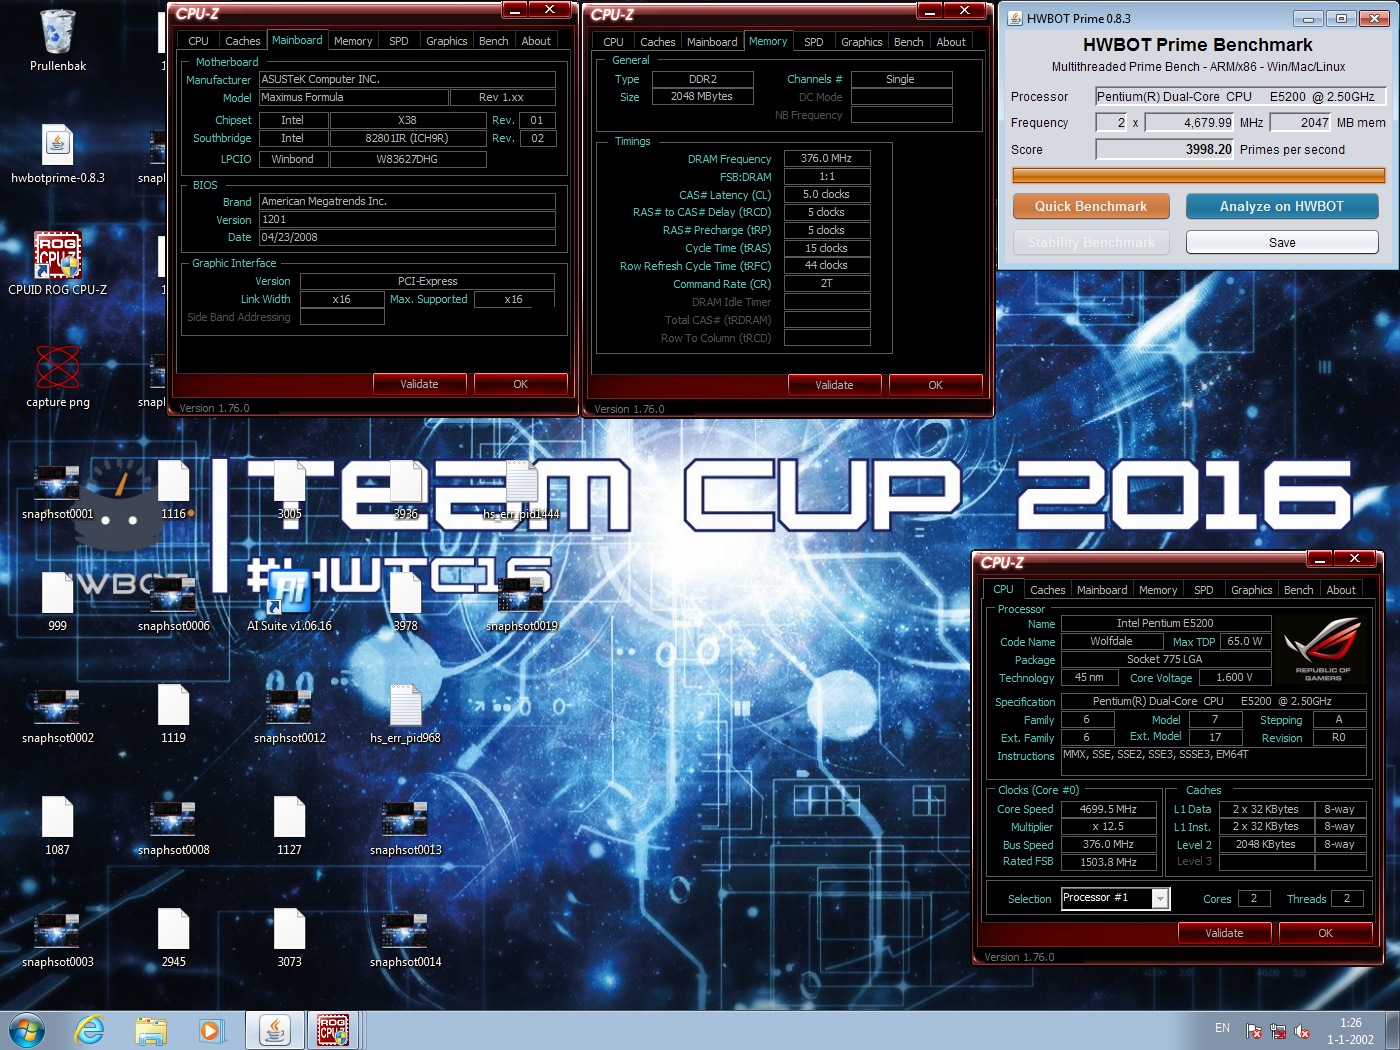Open Caches tab in Mainboard CPU-Z window
This screenshot has height=1050, width=1400.
point(242,41)
